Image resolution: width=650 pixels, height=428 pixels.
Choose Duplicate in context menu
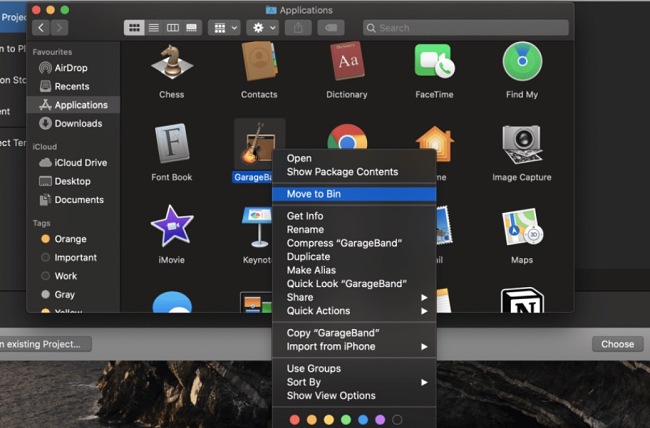click(354, 257)
